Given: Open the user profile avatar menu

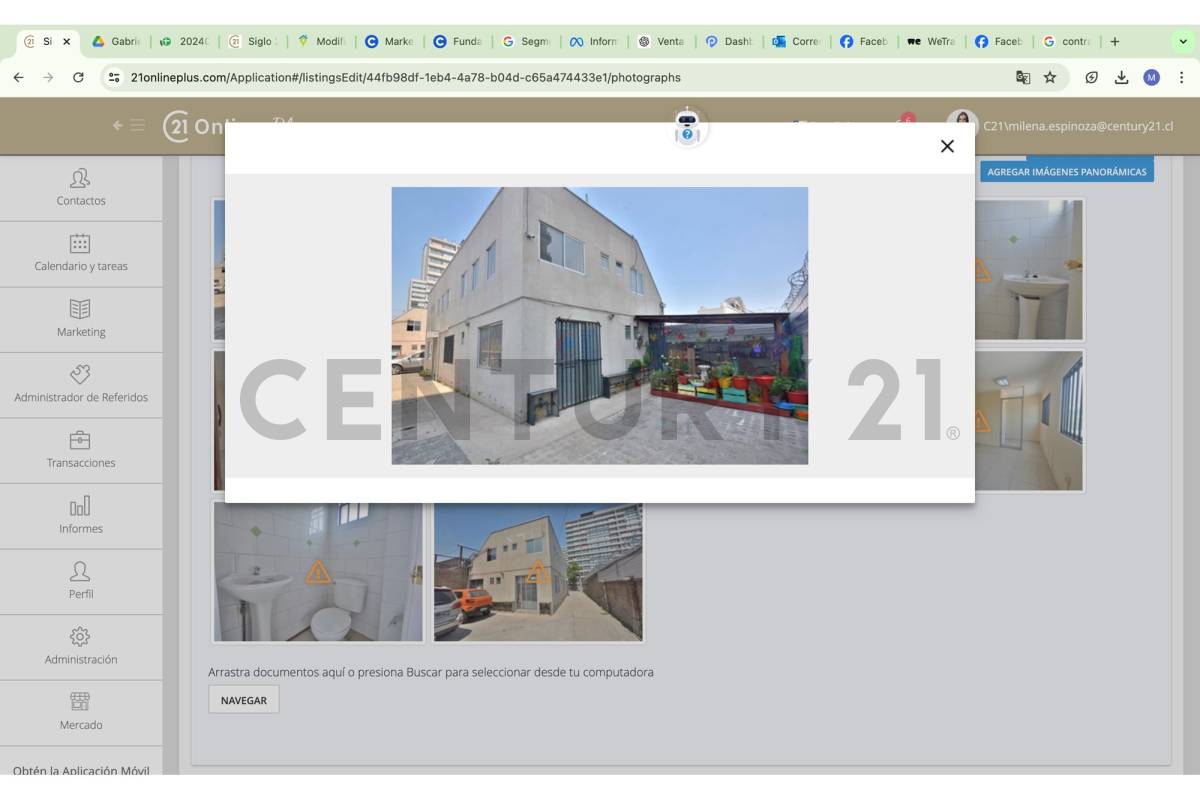Looking at the screenshot, I should (962, 125).
